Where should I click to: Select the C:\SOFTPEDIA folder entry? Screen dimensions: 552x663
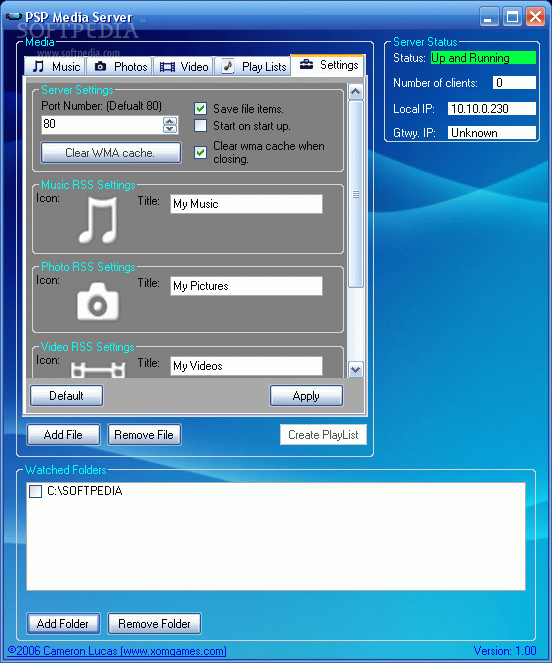coord(85,491)
